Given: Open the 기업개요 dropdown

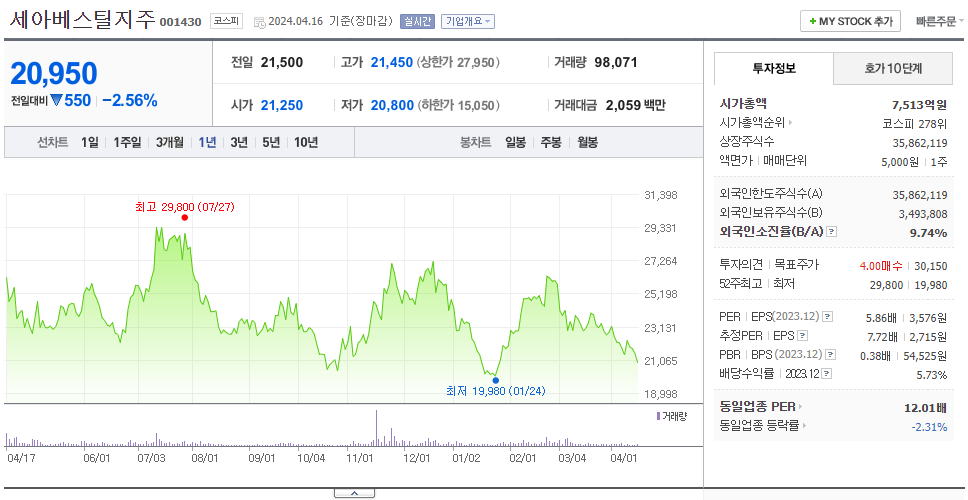Looking at the screenshot, I should 467,22.
